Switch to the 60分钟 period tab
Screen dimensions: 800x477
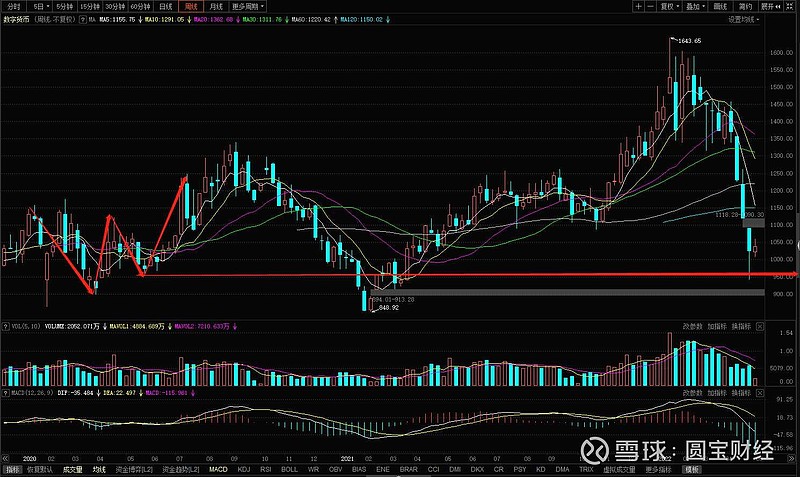(x=138, y=5)
